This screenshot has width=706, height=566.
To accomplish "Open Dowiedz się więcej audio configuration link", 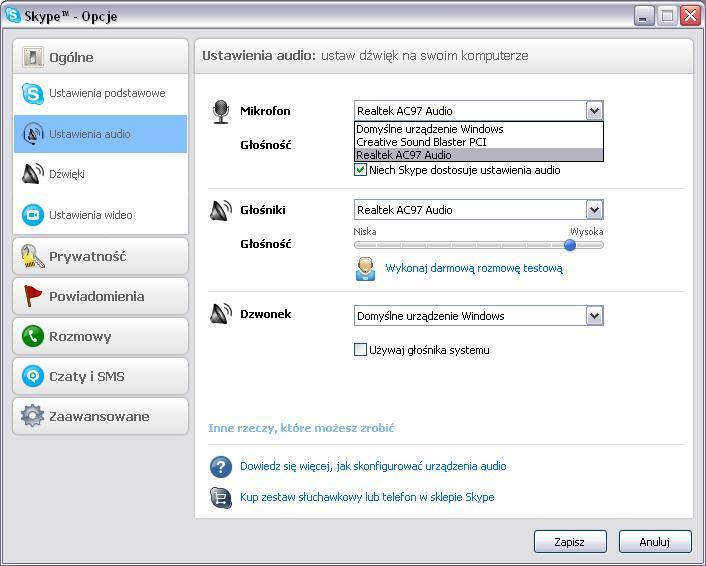I will [x=373, y=466].
